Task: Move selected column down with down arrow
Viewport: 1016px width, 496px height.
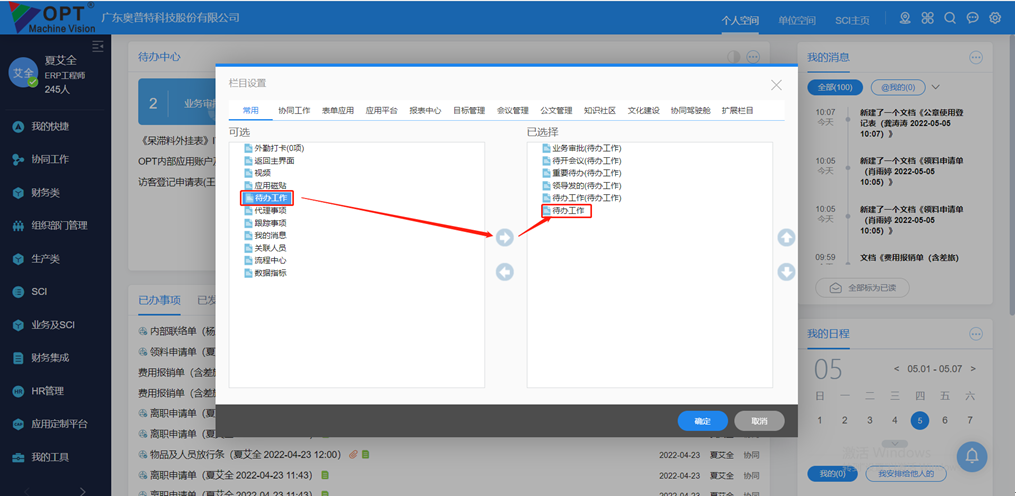Action: [x=786, y=272]
